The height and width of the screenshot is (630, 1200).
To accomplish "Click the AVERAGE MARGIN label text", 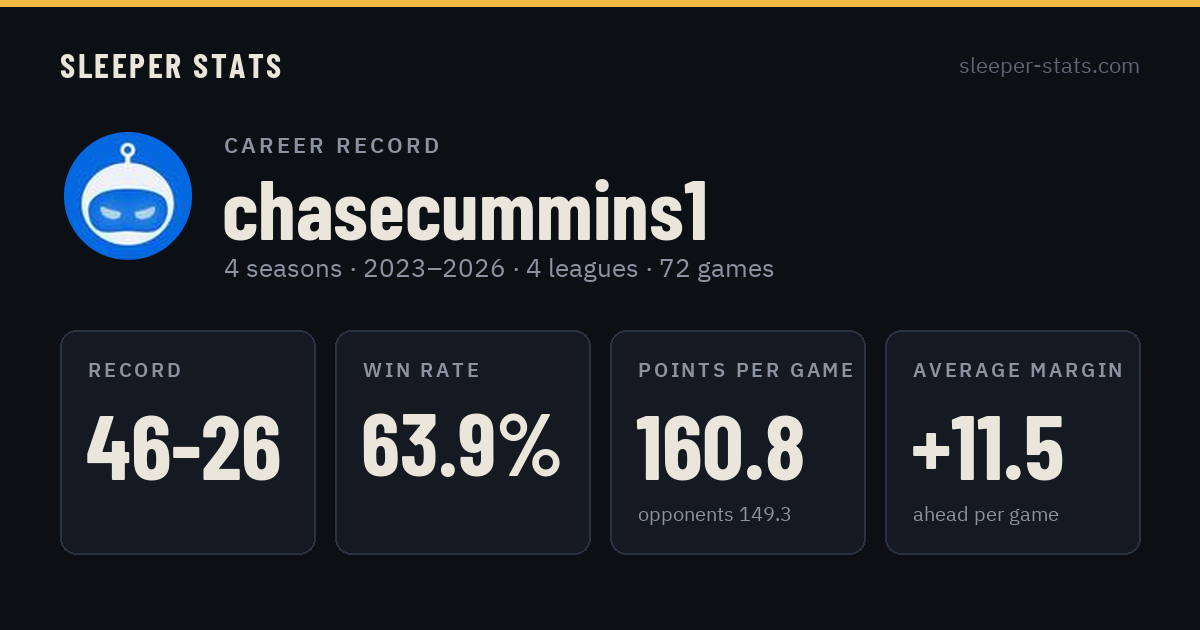I will (1018, 371).
